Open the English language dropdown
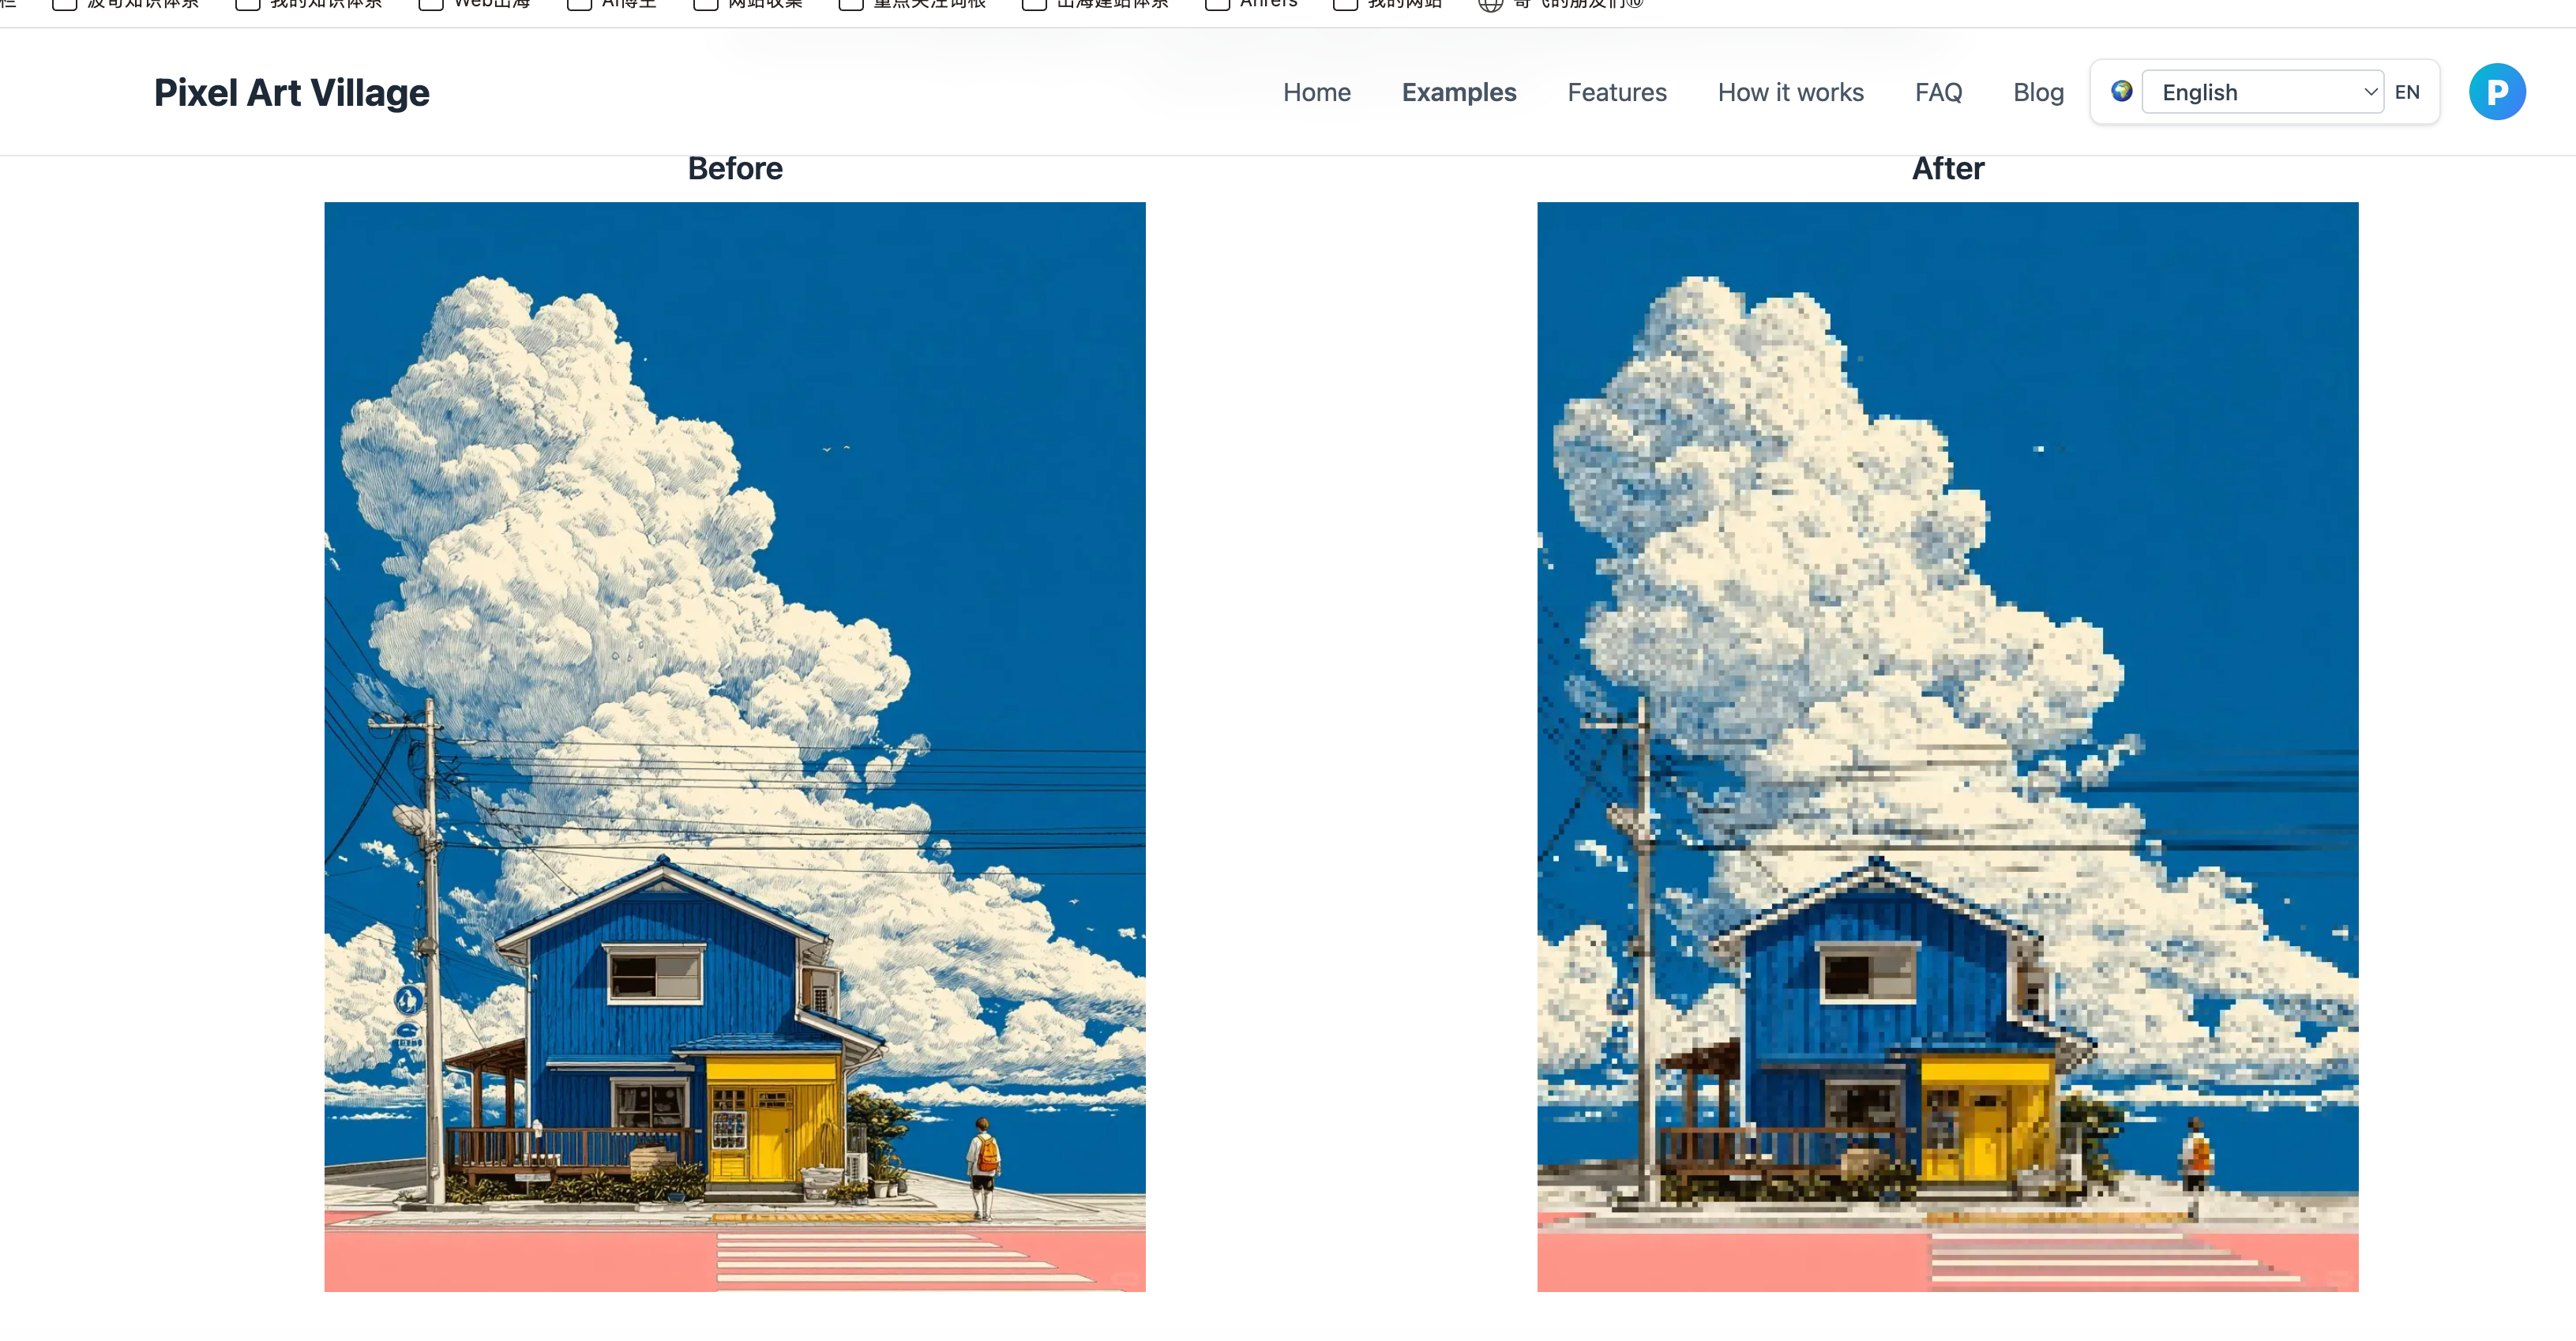The image size is (2576, 1341). click(2250, 92)
